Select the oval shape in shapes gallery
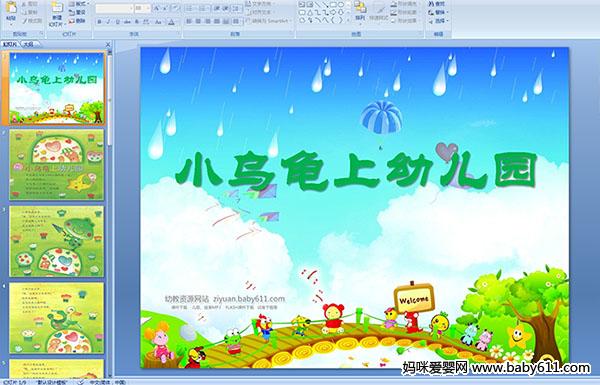The height and width of the screenshot is (385, 600). point(341,4)
